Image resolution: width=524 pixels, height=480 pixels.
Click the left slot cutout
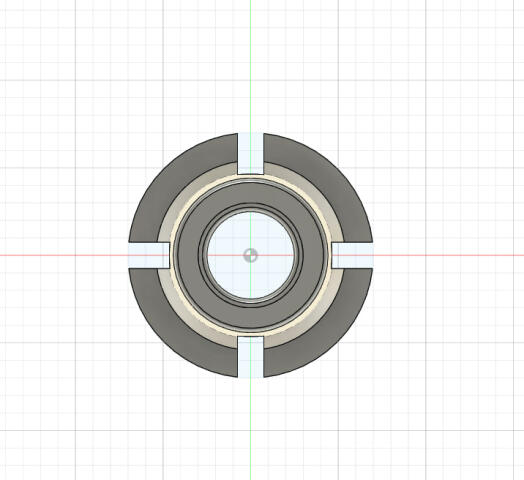pos(149,255)
